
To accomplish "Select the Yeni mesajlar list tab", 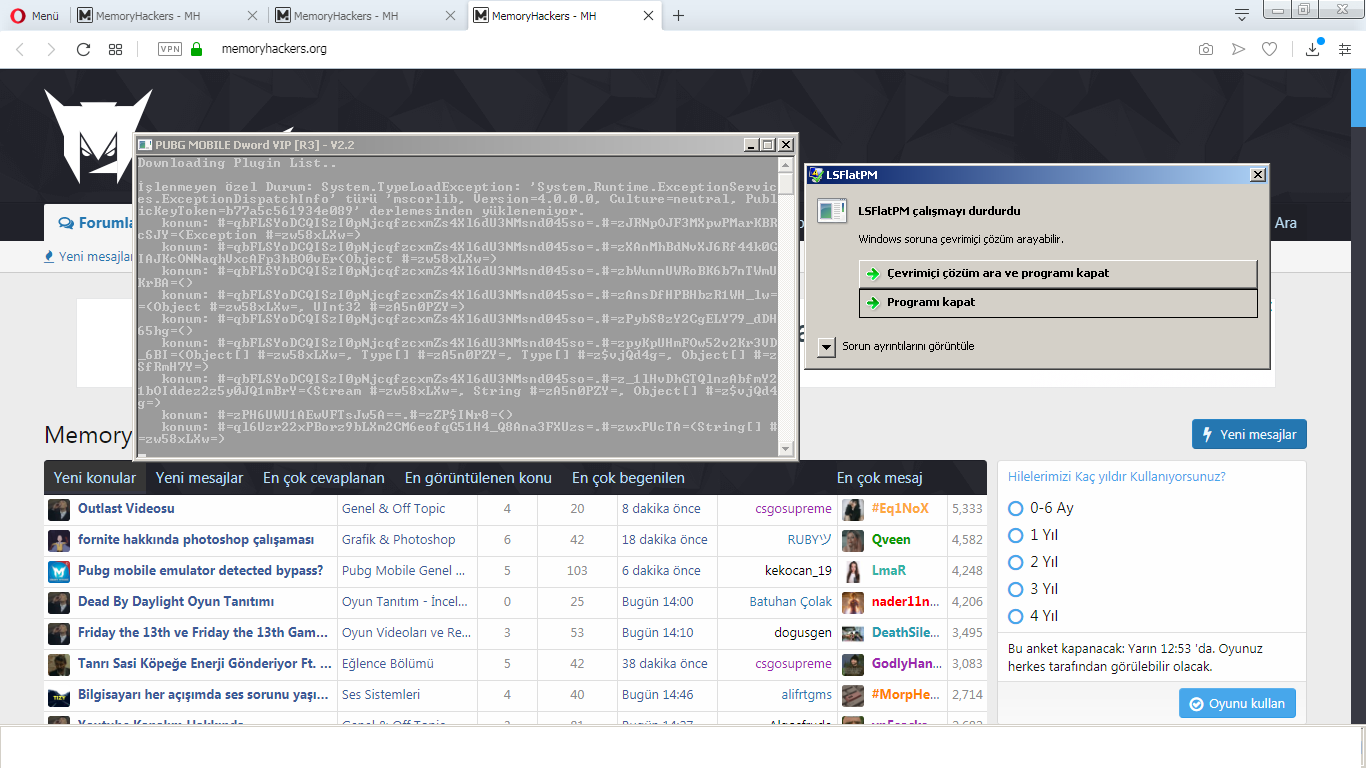I will point(199,478).
